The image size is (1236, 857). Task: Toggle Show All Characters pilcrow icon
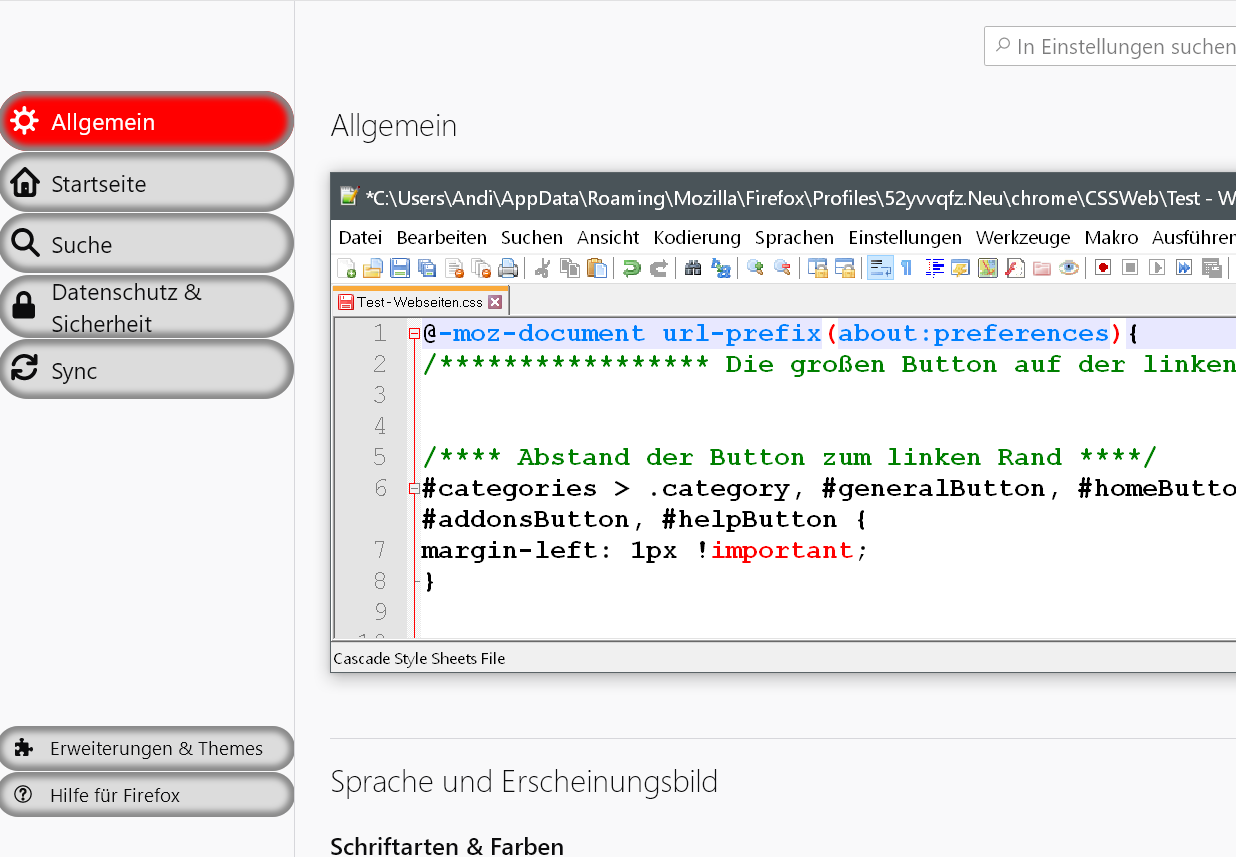tap(907, 267)
